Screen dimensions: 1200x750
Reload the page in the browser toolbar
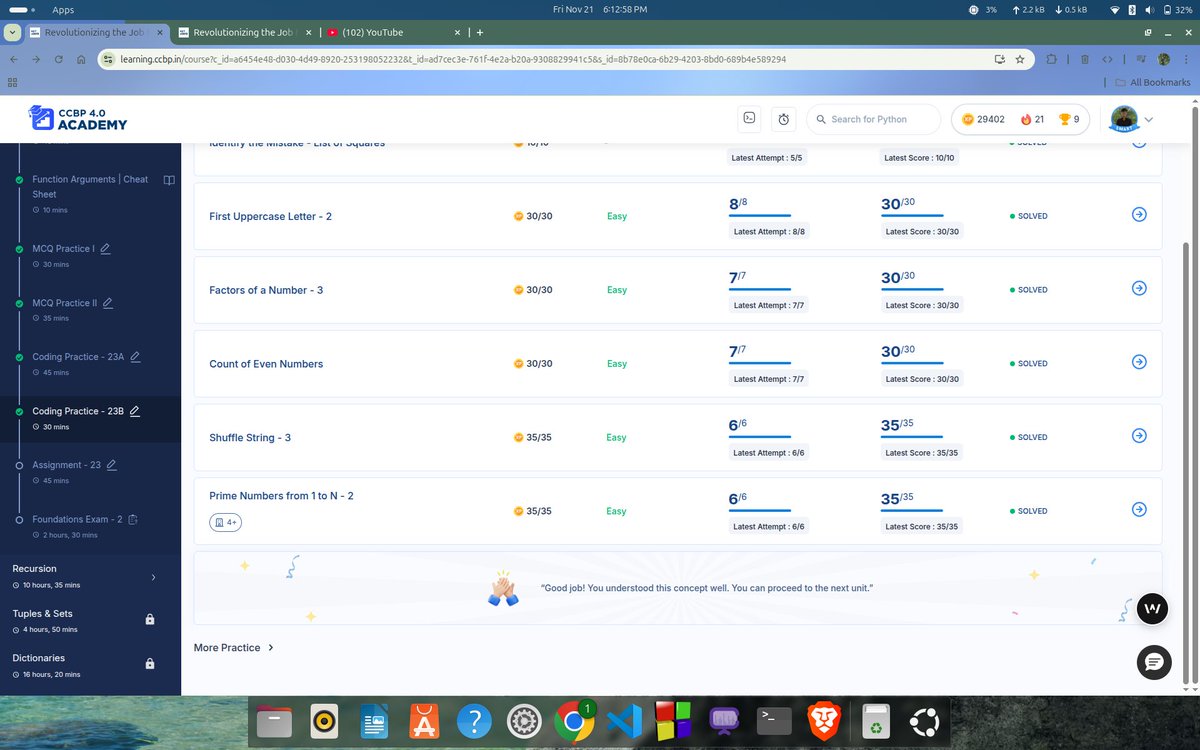coord(59,59)
